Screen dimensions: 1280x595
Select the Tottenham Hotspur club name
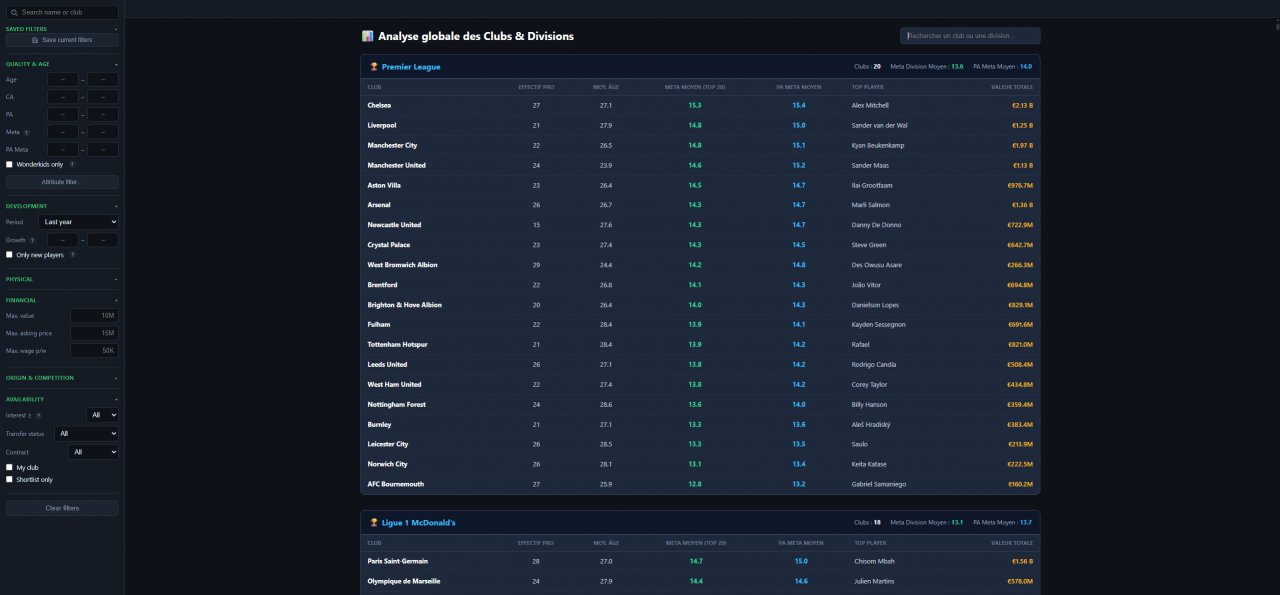coord(397,344)
